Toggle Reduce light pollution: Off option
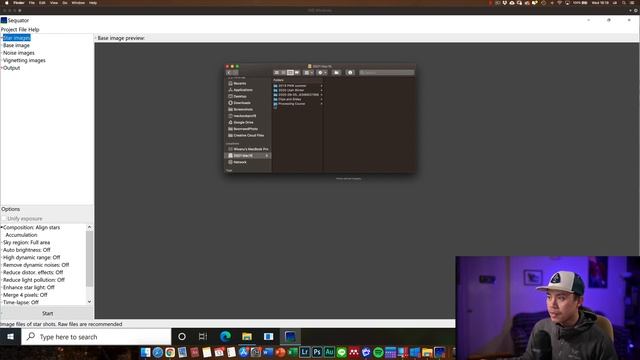Viewport: 640px width, 360px height. tap(34, 280)
